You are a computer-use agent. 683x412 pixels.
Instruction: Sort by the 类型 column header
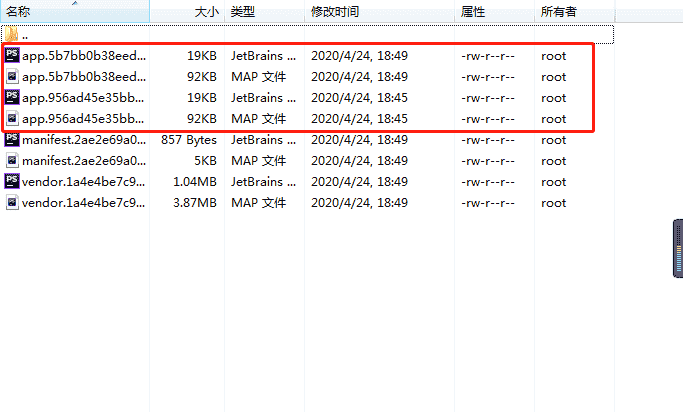(x=264, y=11)
